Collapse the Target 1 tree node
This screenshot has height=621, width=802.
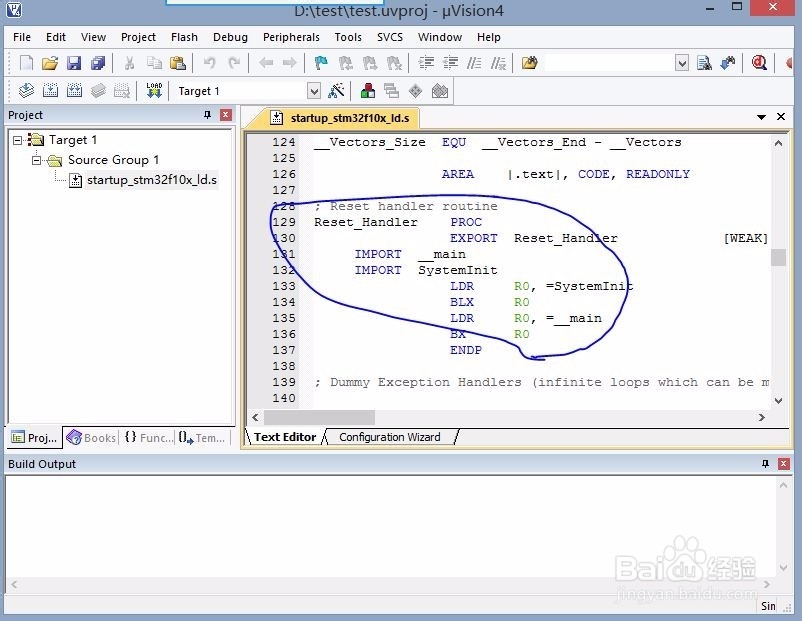coord(17,140)
